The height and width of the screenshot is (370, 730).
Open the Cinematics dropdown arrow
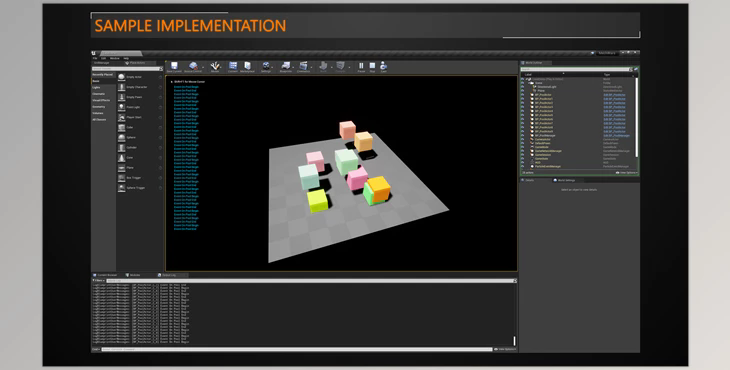click(x=311, y=67)
